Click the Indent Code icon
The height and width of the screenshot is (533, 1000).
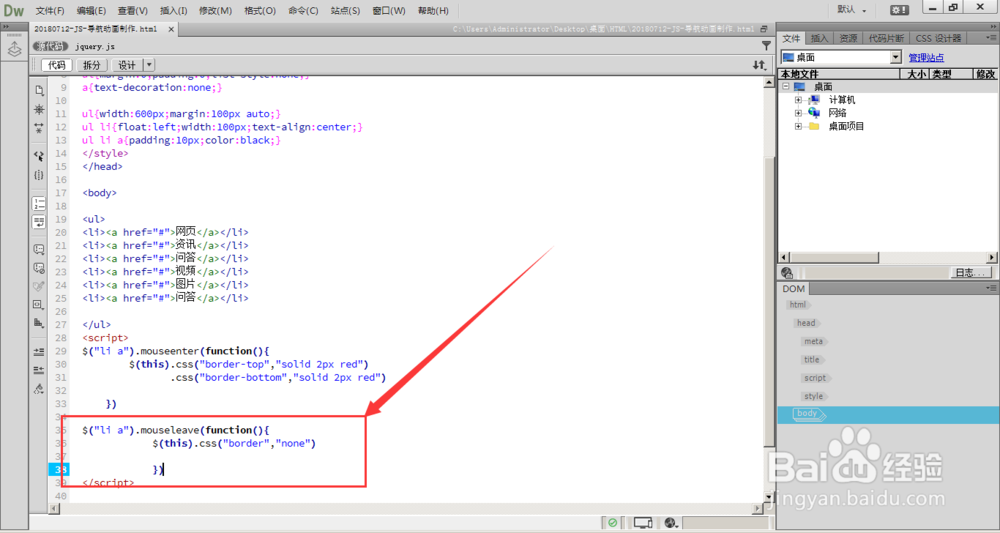[39, 351]
